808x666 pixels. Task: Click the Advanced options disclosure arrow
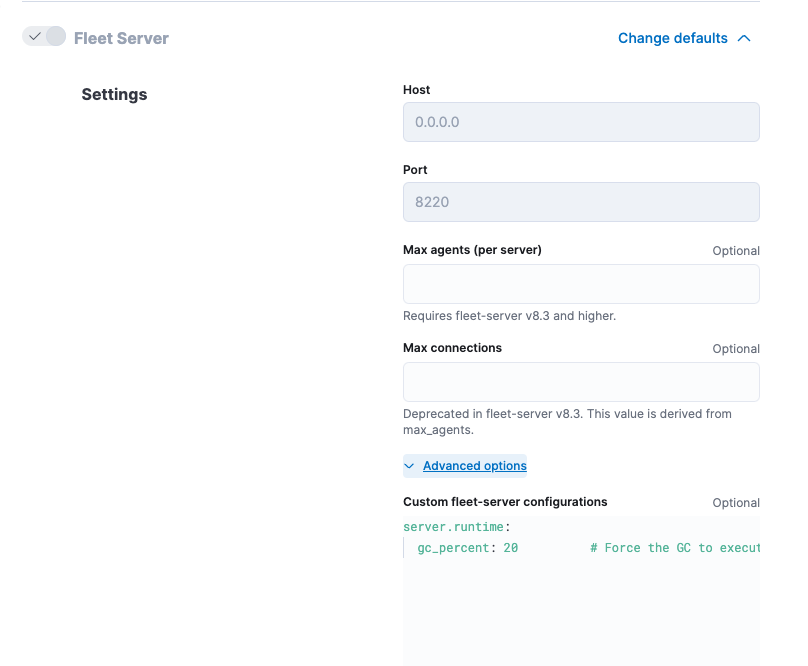pos(409,466)
